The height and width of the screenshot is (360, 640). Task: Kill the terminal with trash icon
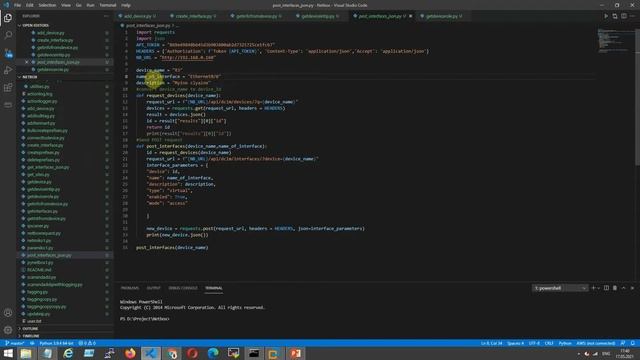pos(615,288)
